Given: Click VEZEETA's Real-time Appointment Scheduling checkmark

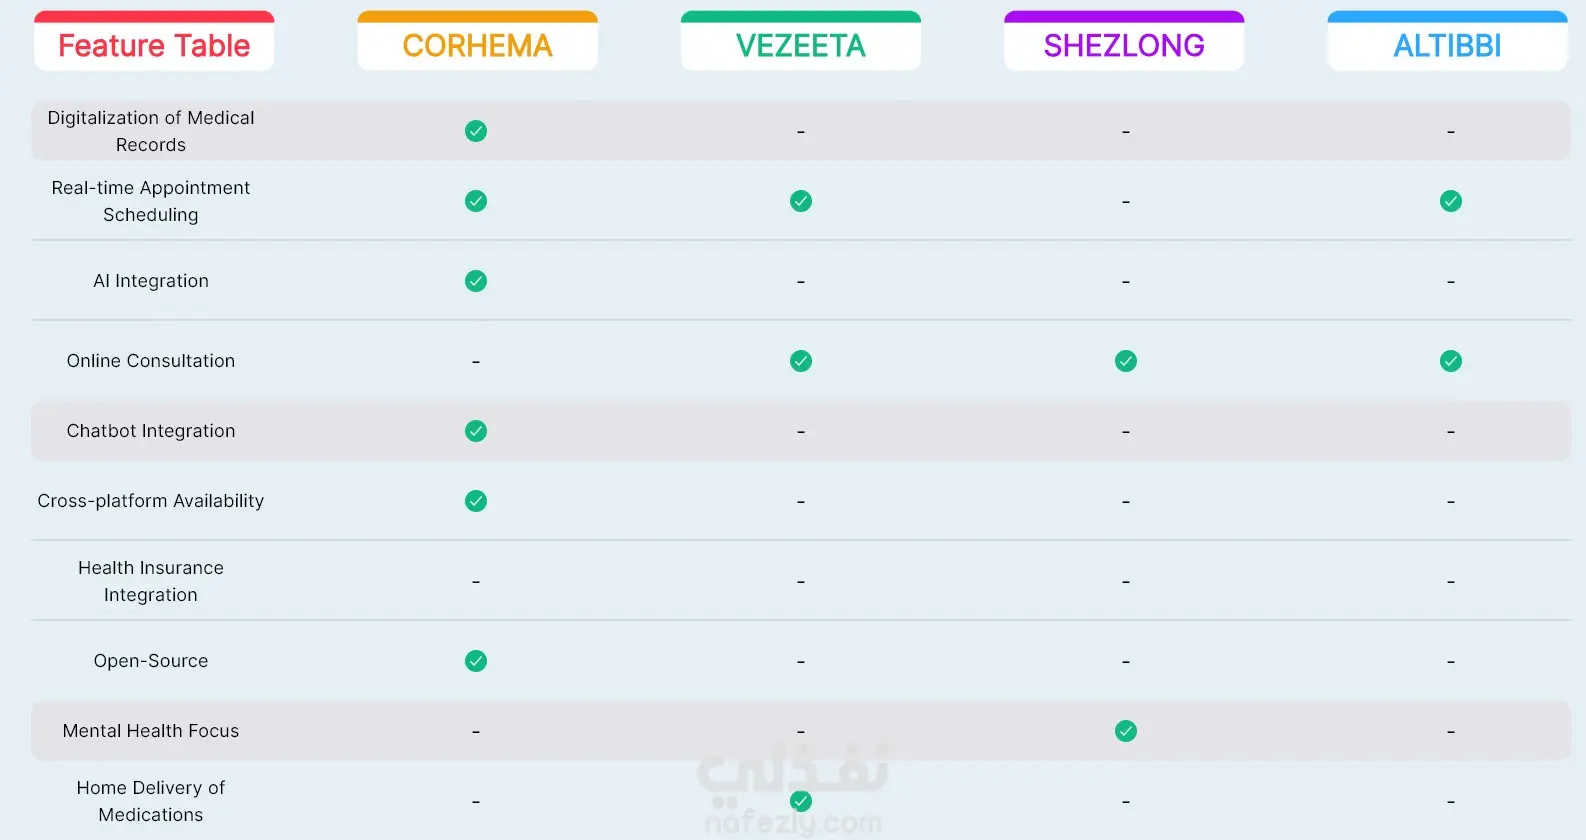Looking at the screenshot, I should click(801, 201).
